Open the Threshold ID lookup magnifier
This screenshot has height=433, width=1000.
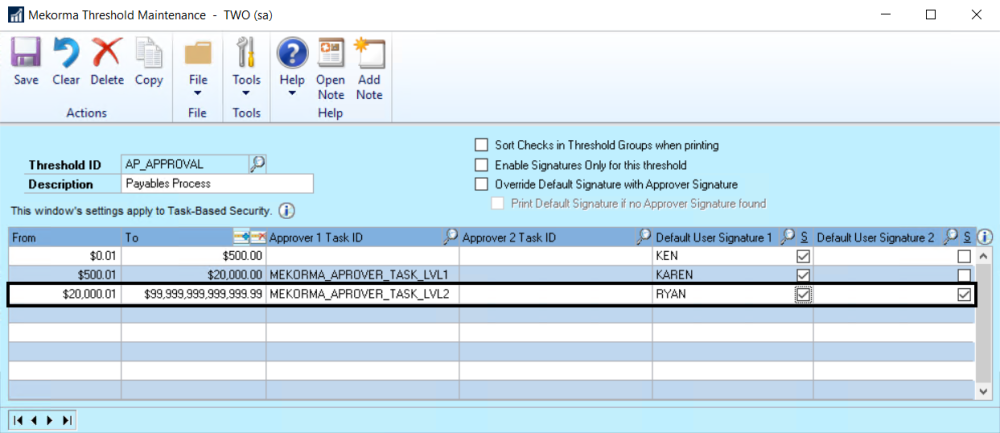tap(257, 164)
